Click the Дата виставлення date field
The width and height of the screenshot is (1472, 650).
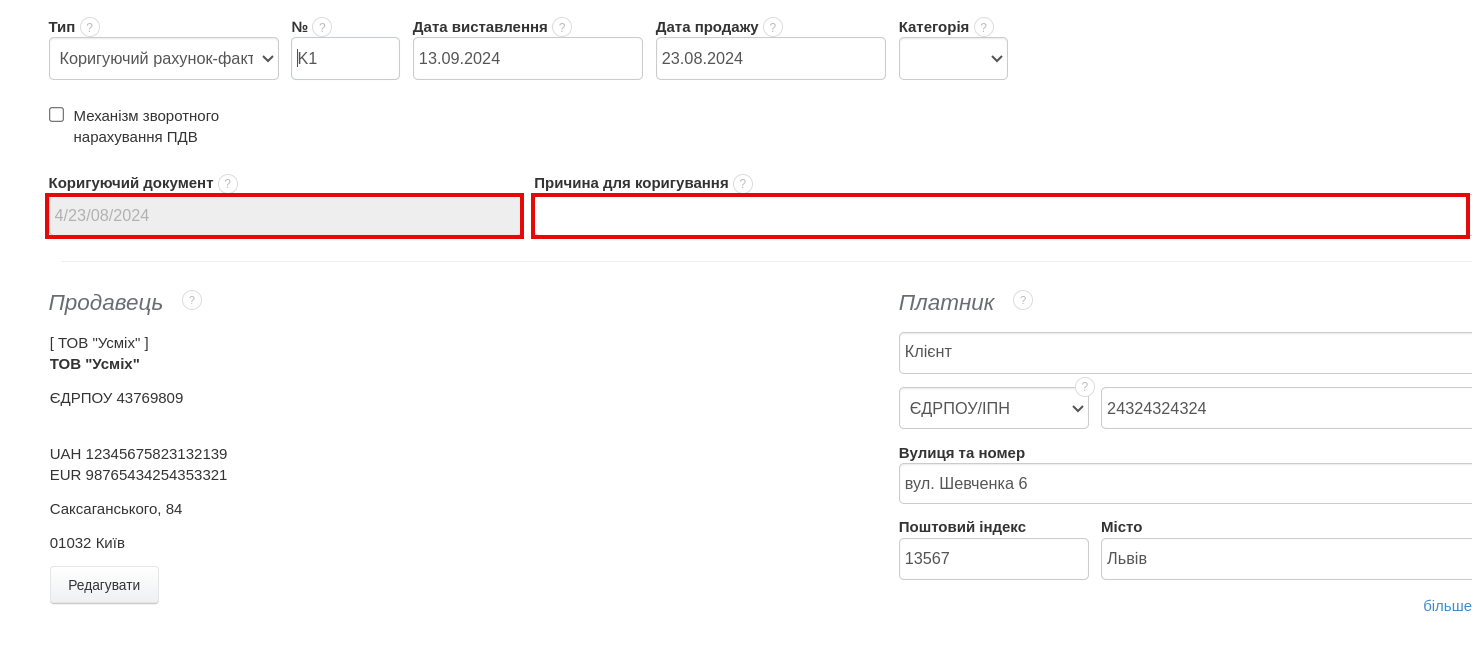527,58
